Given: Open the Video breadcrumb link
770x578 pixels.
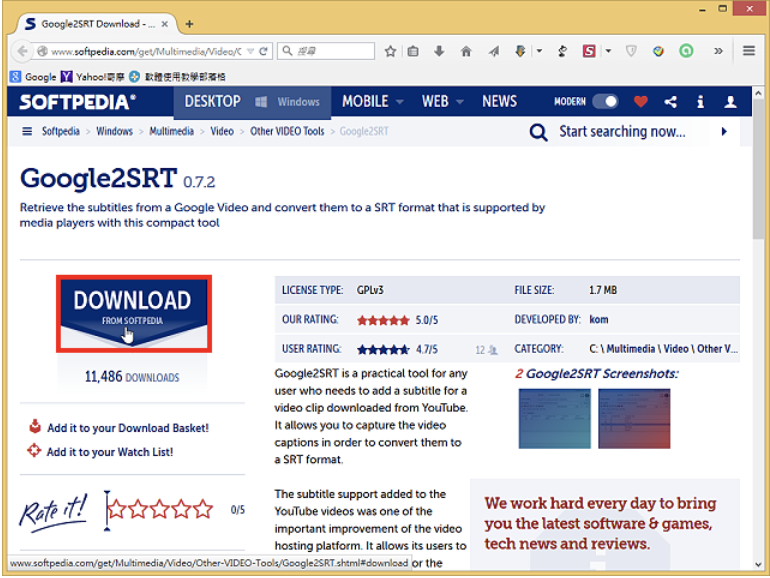Looking at the screenshot, I should (222, 131).
